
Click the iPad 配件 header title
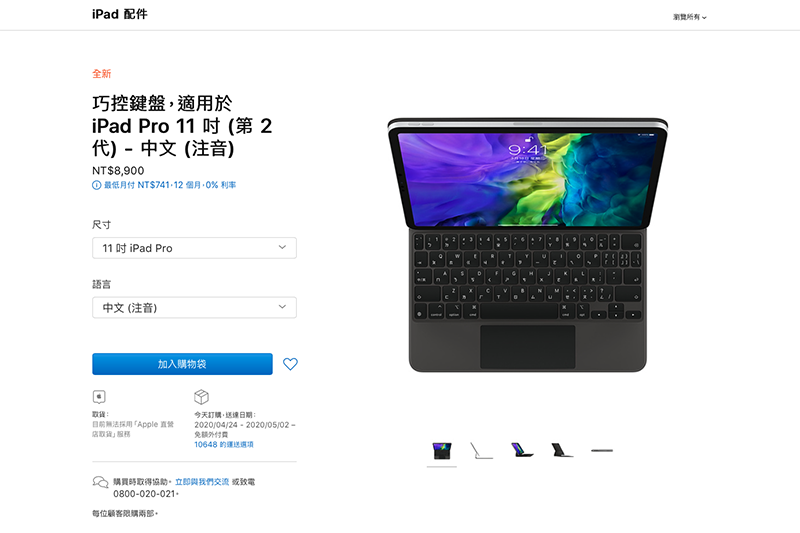click(x=120, y=14)
